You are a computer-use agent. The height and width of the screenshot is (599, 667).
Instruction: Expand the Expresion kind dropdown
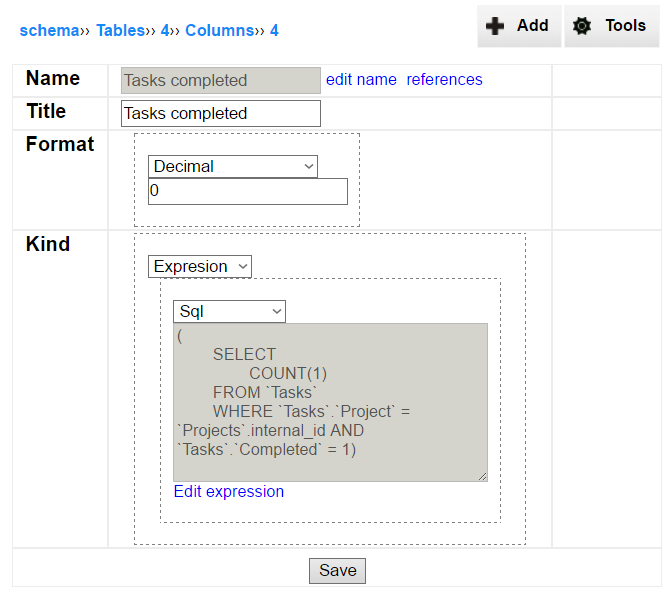[x=200, y=266]
